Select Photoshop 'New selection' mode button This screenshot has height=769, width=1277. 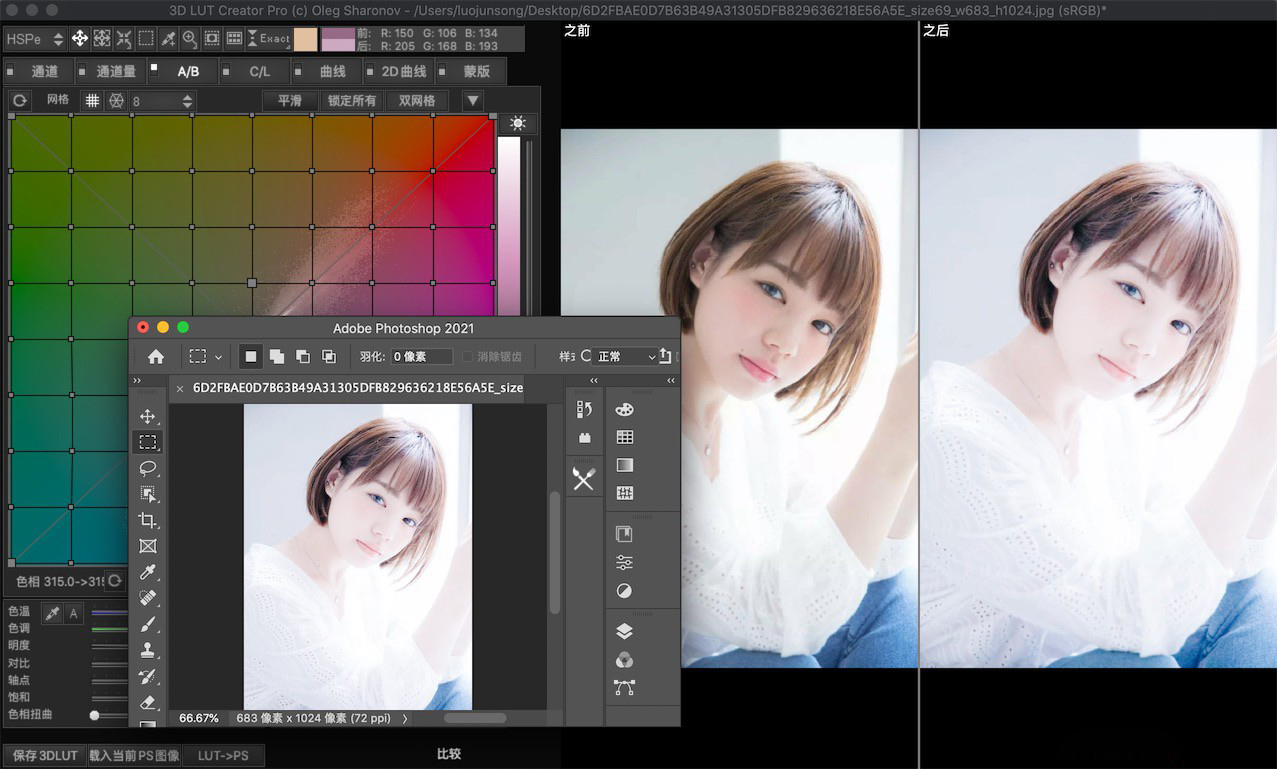[x=250, y=356]
